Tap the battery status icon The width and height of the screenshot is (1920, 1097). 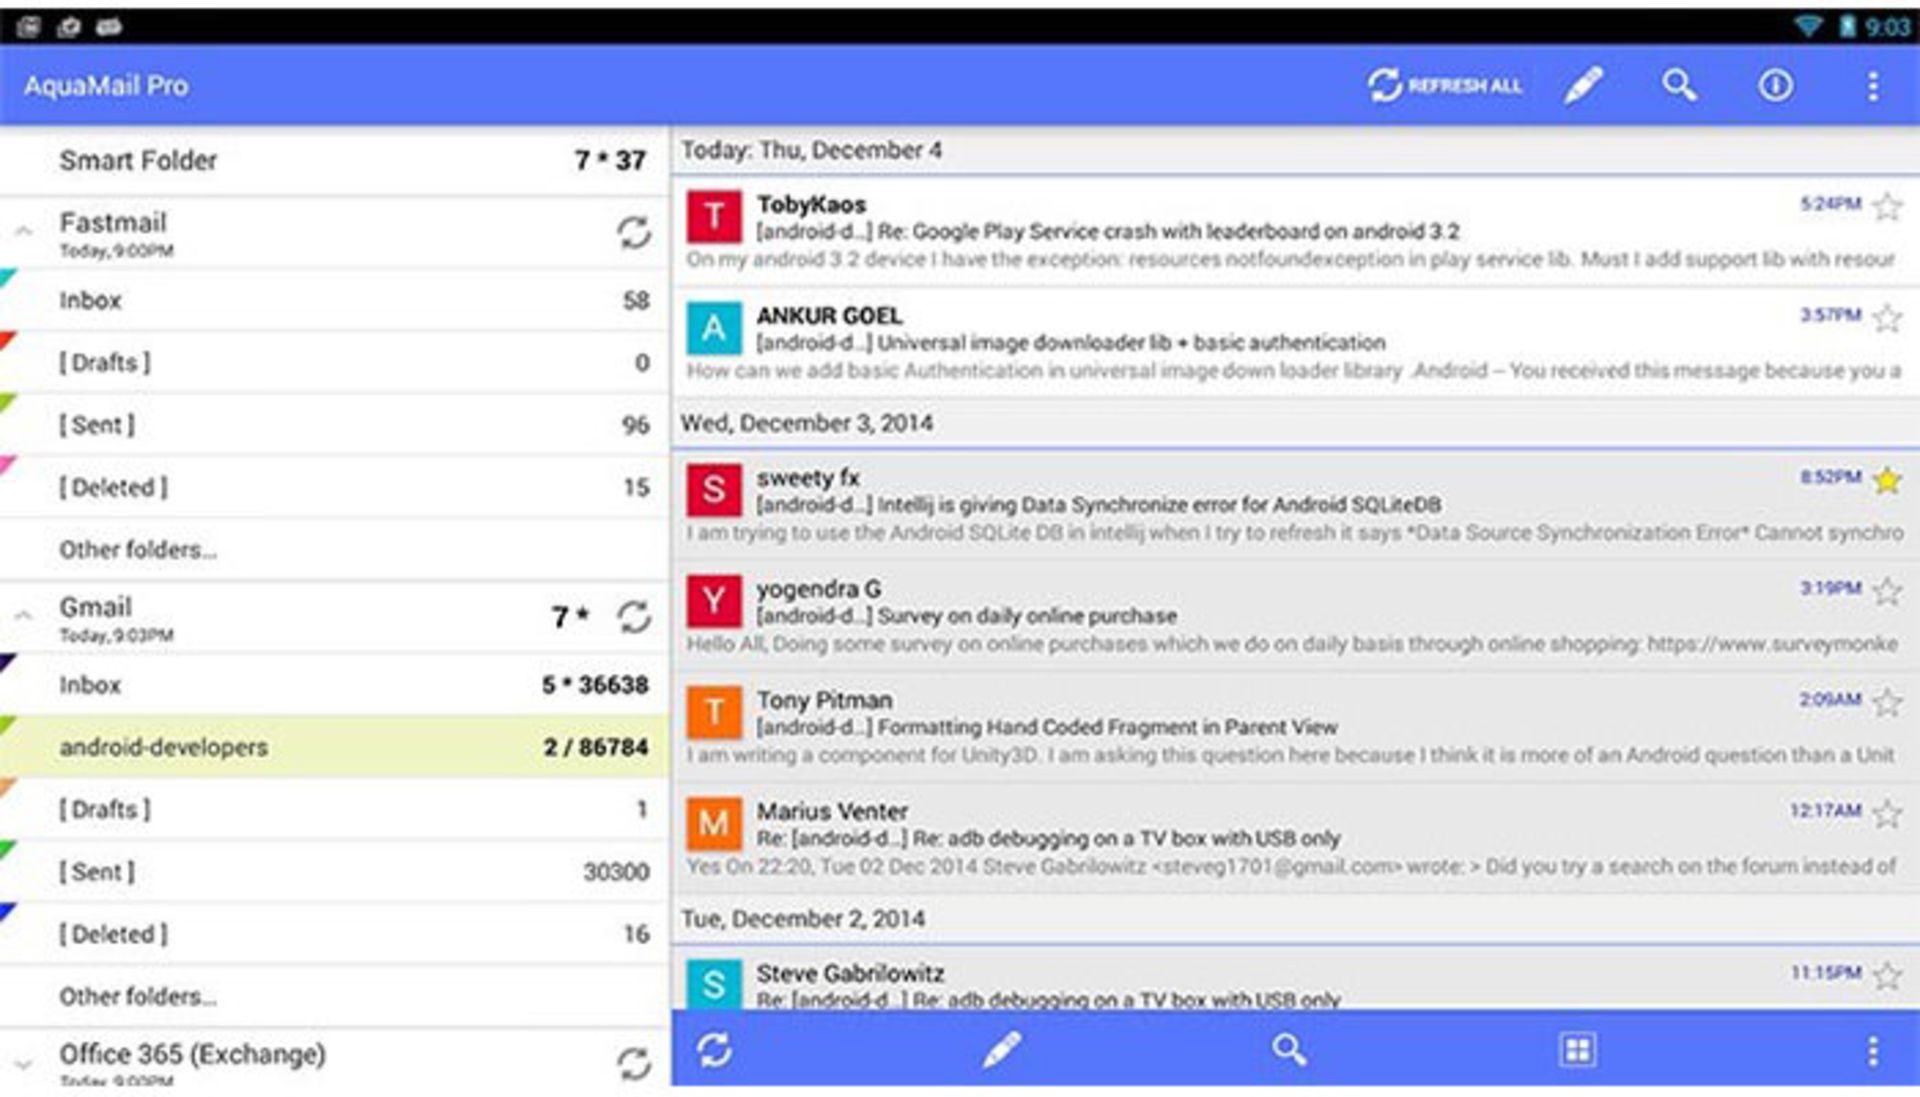tap(1847, 26)
